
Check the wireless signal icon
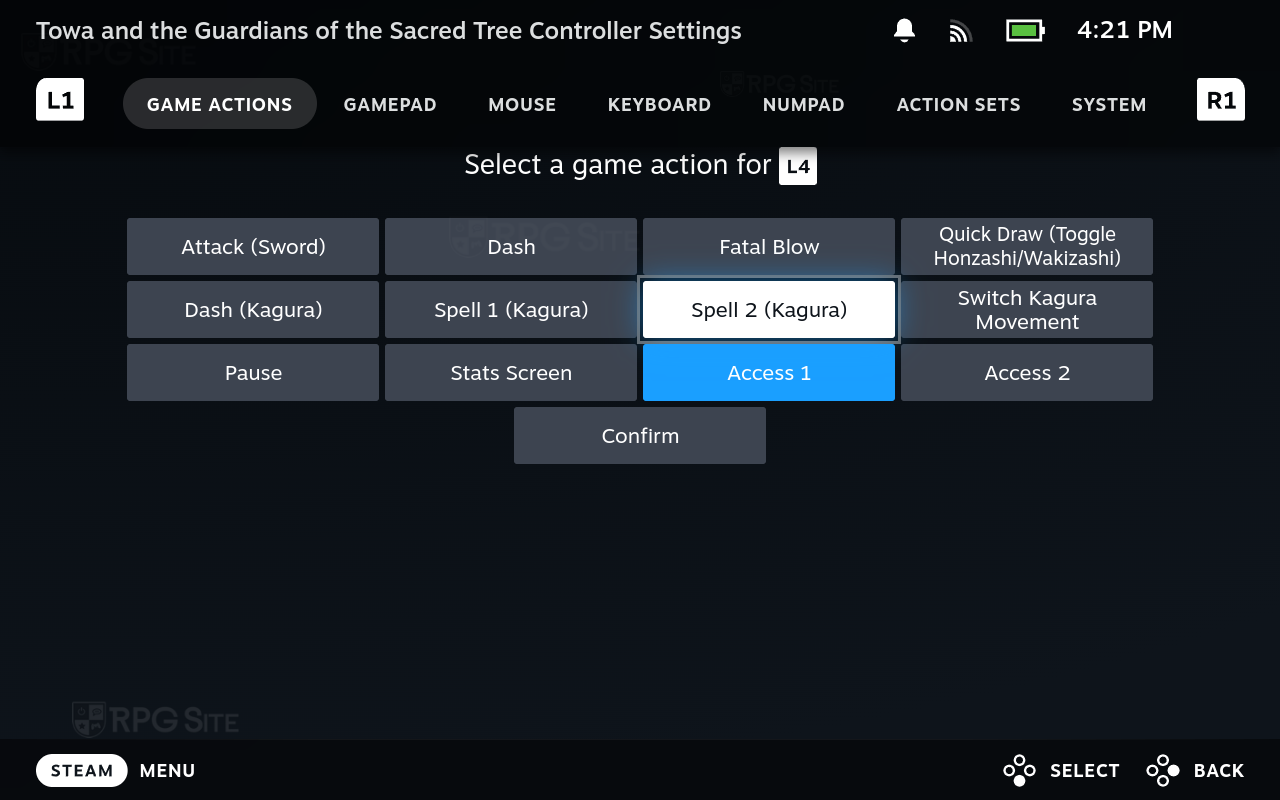click(x=960, y=31)
